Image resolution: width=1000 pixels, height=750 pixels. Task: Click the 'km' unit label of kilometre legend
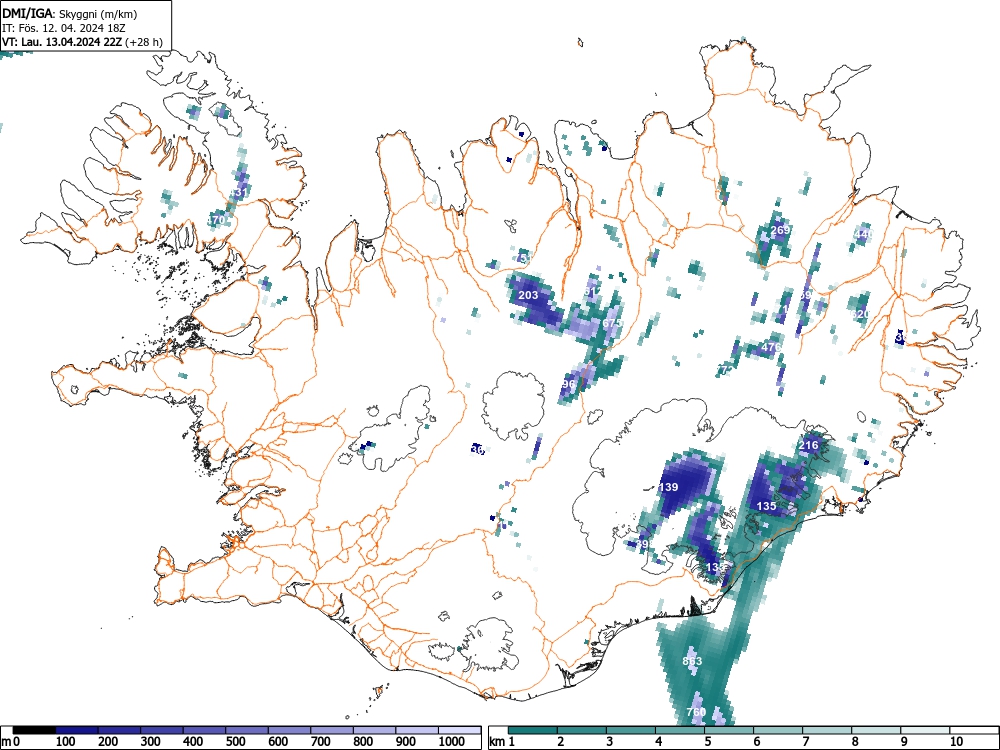497,742
